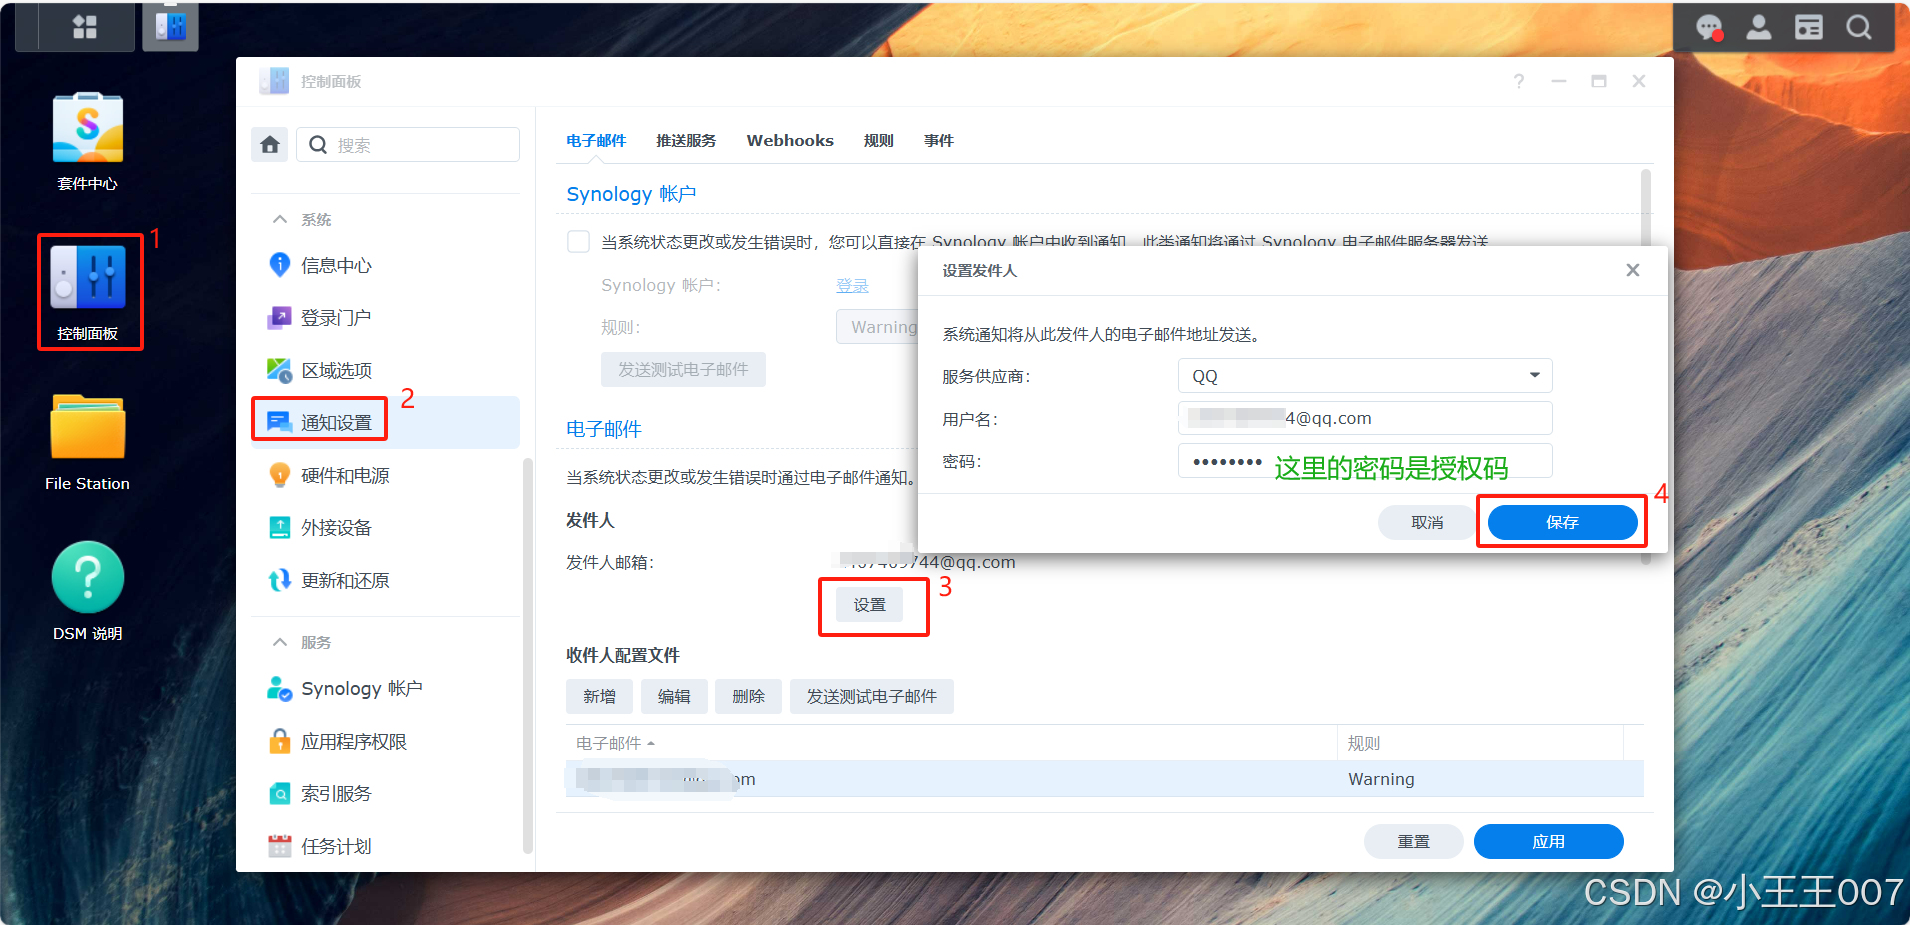Open File Station desktop icon
1910x925 pixels.
point(88,441)
